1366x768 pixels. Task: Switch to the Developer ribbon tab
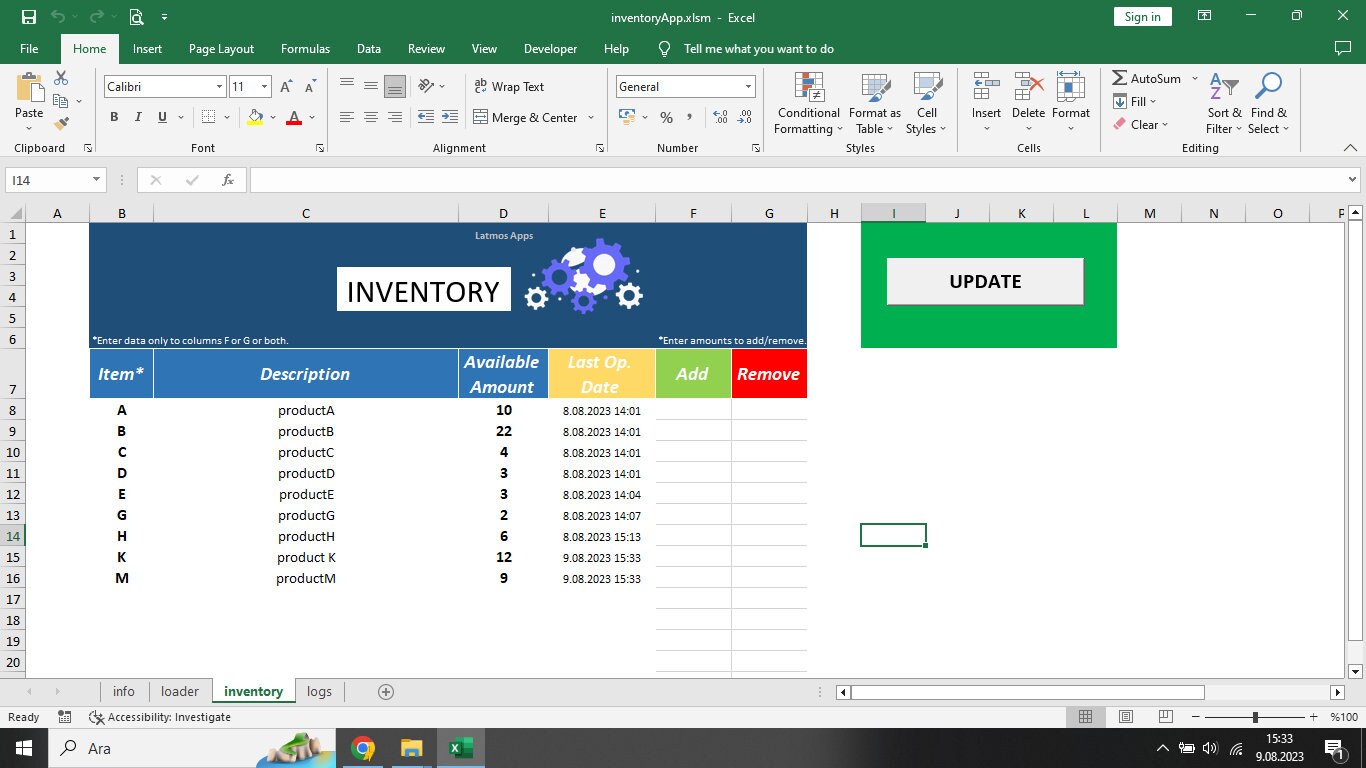pyautogui.click(x=550, y=48)
